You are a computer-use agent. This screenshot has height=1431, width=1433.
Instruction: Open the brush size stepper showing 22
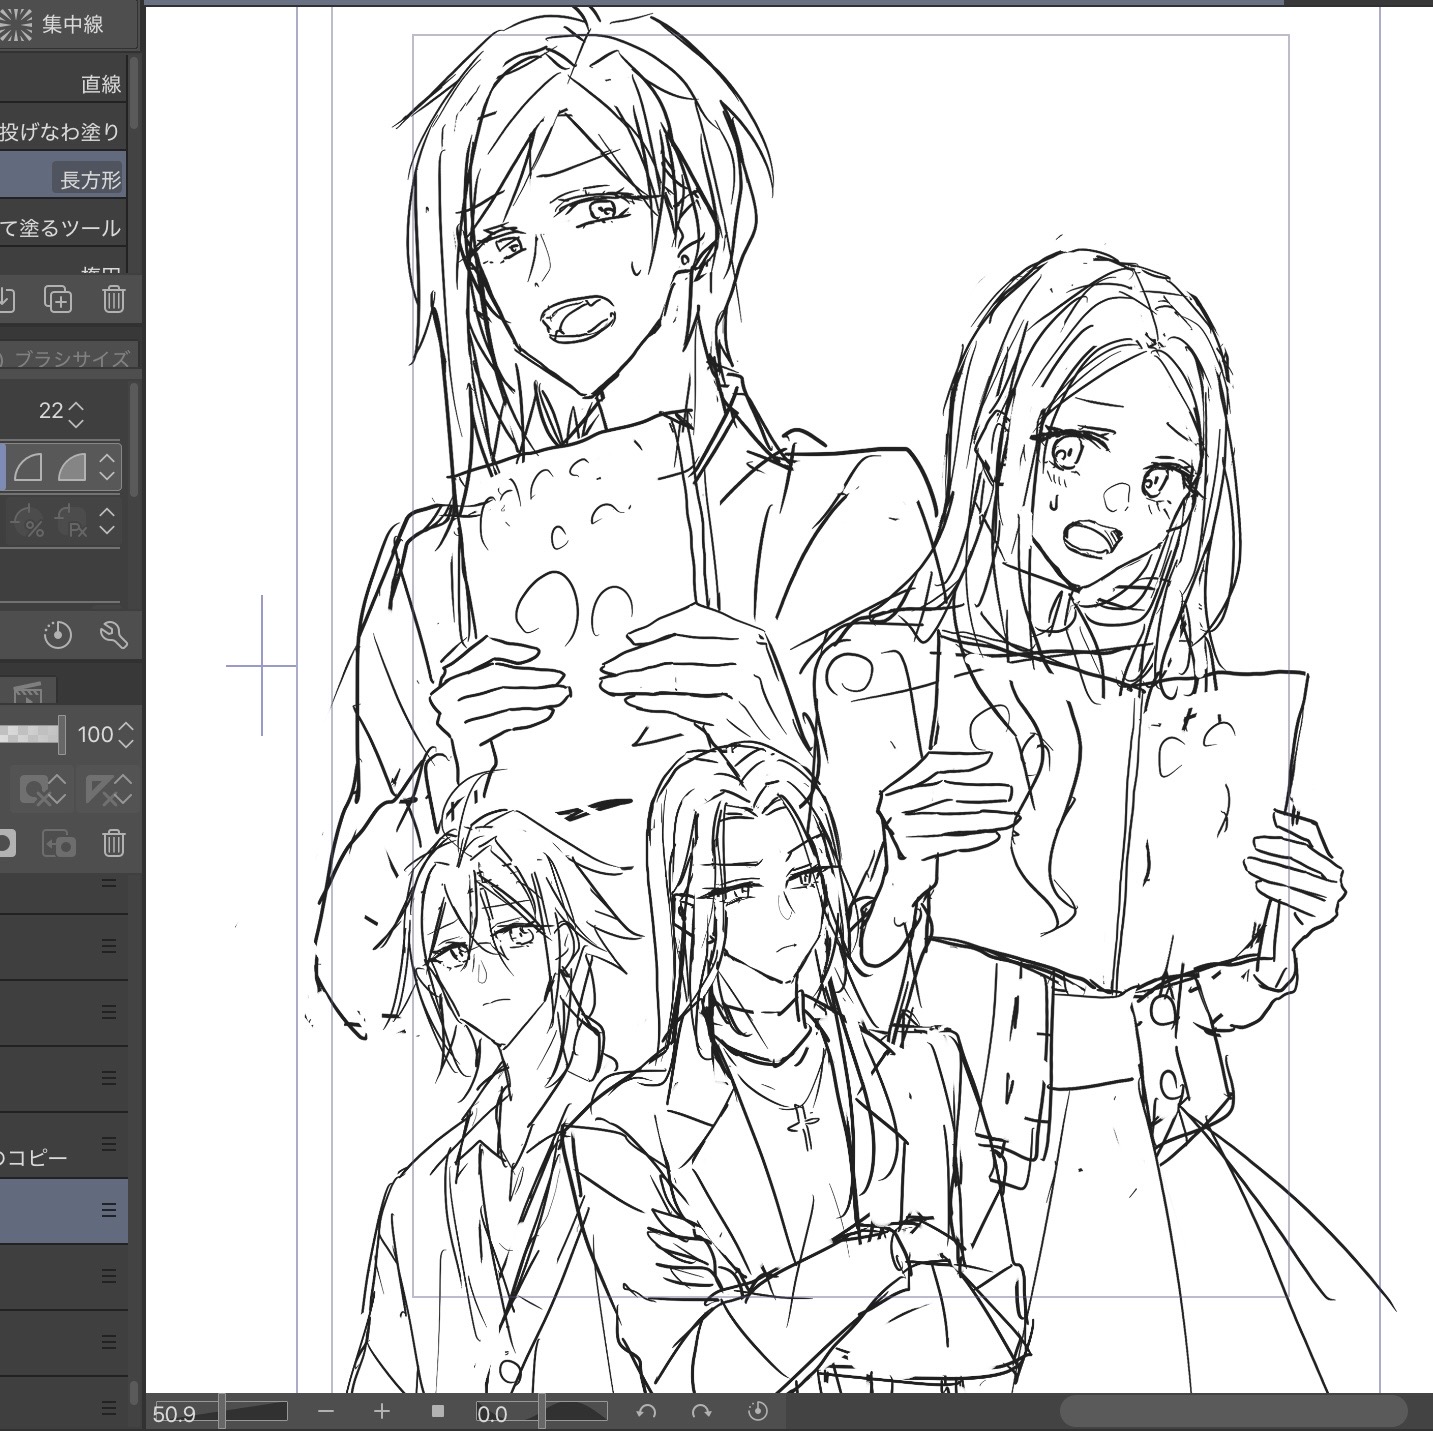click(76, 411)
